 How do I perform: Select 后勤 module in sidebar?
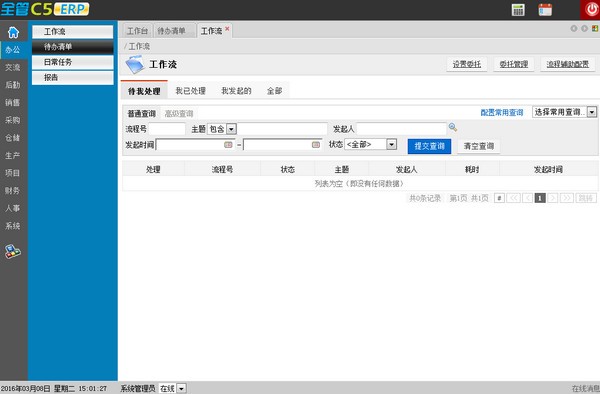(14, 85)
